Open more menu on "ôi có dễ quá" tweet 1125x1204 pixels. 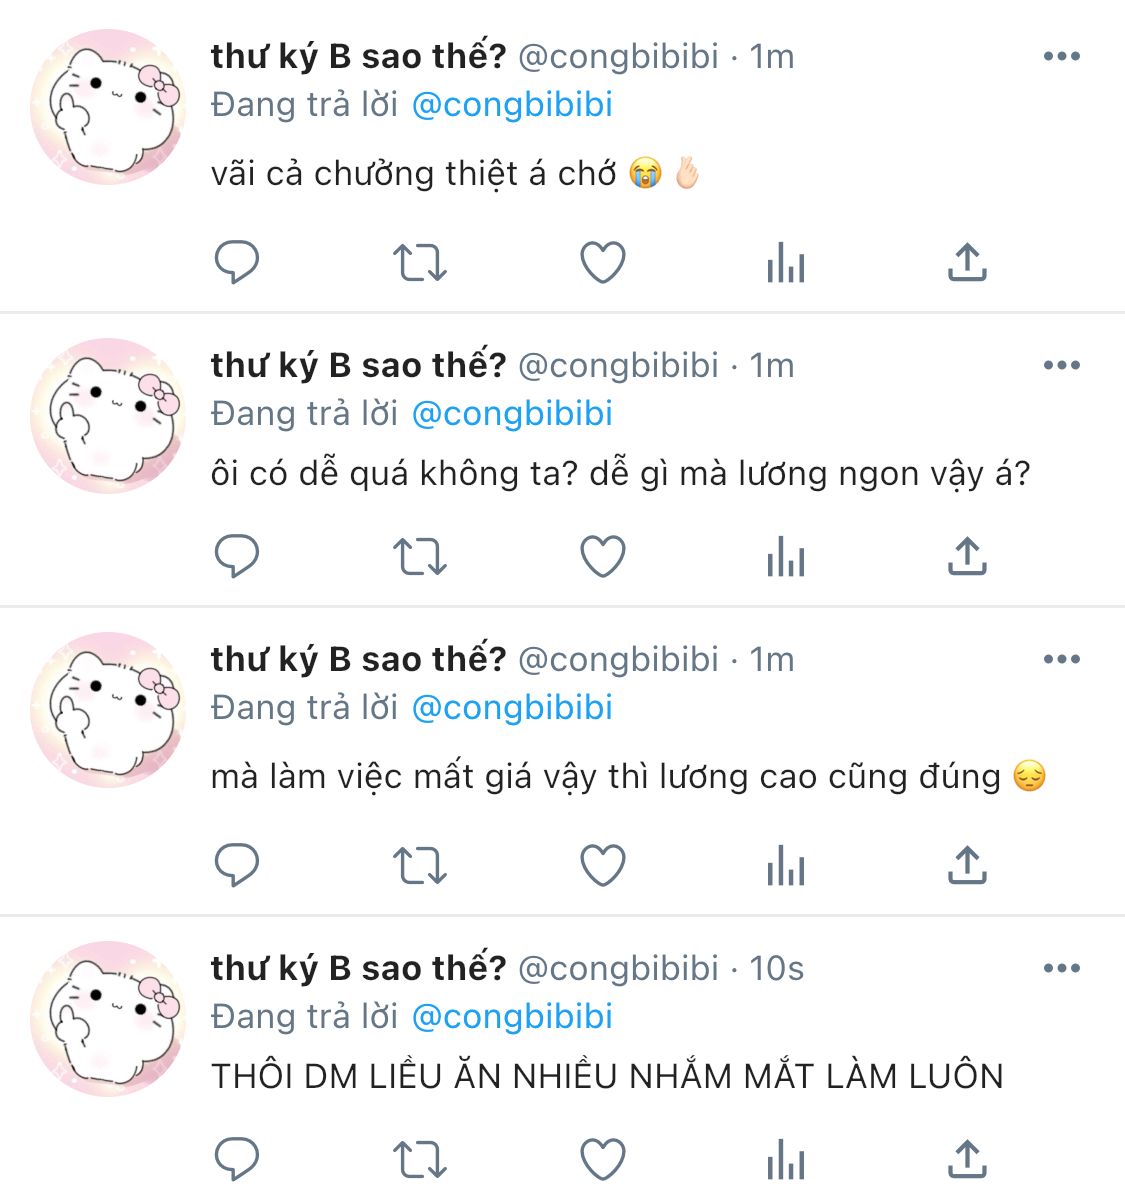pos(1061,365)
